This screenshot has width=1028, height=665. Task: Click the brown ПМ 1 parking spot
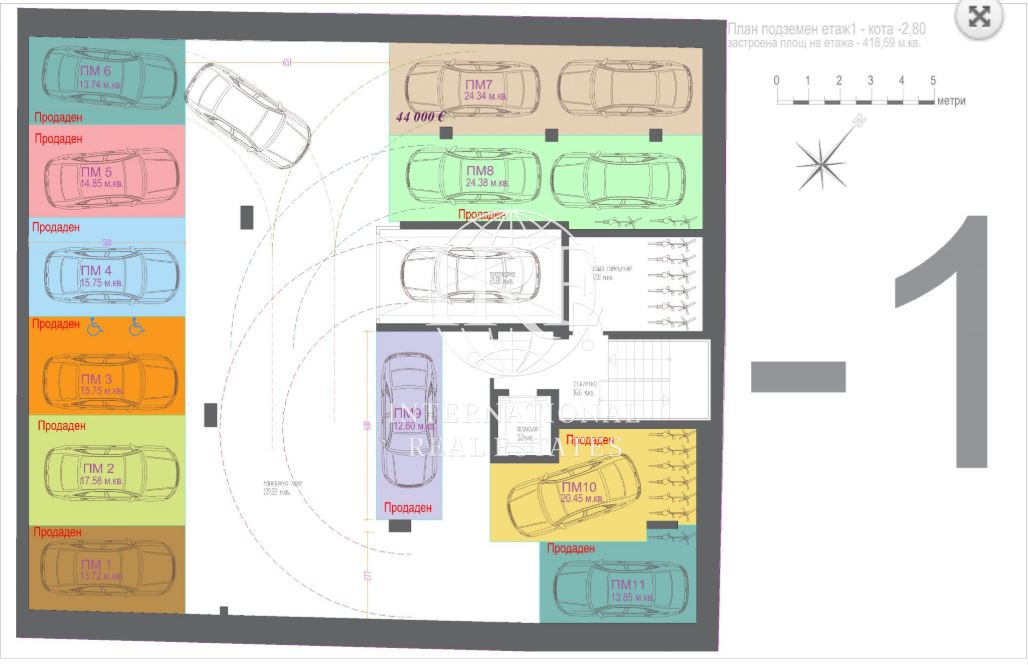pyautogui.click(x=107, y=569)
